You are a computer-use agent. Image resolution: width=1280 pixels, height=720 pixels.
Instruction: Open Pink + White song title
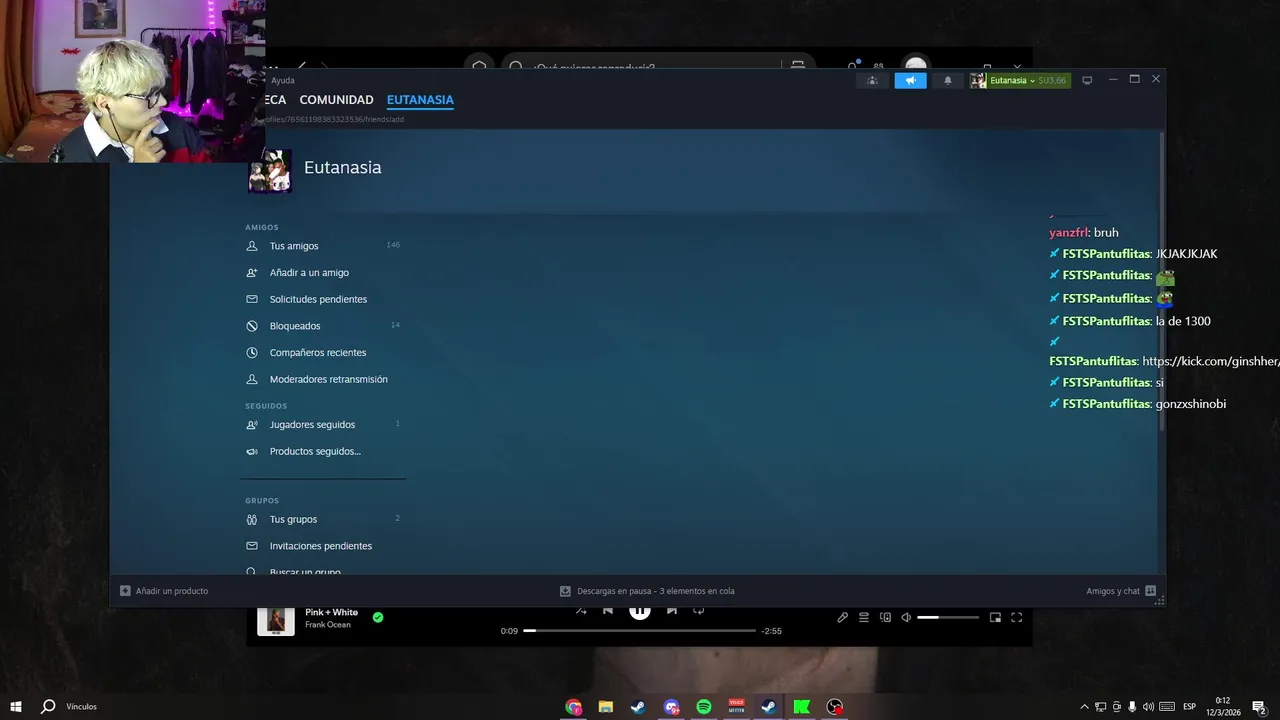coord(331,612)
